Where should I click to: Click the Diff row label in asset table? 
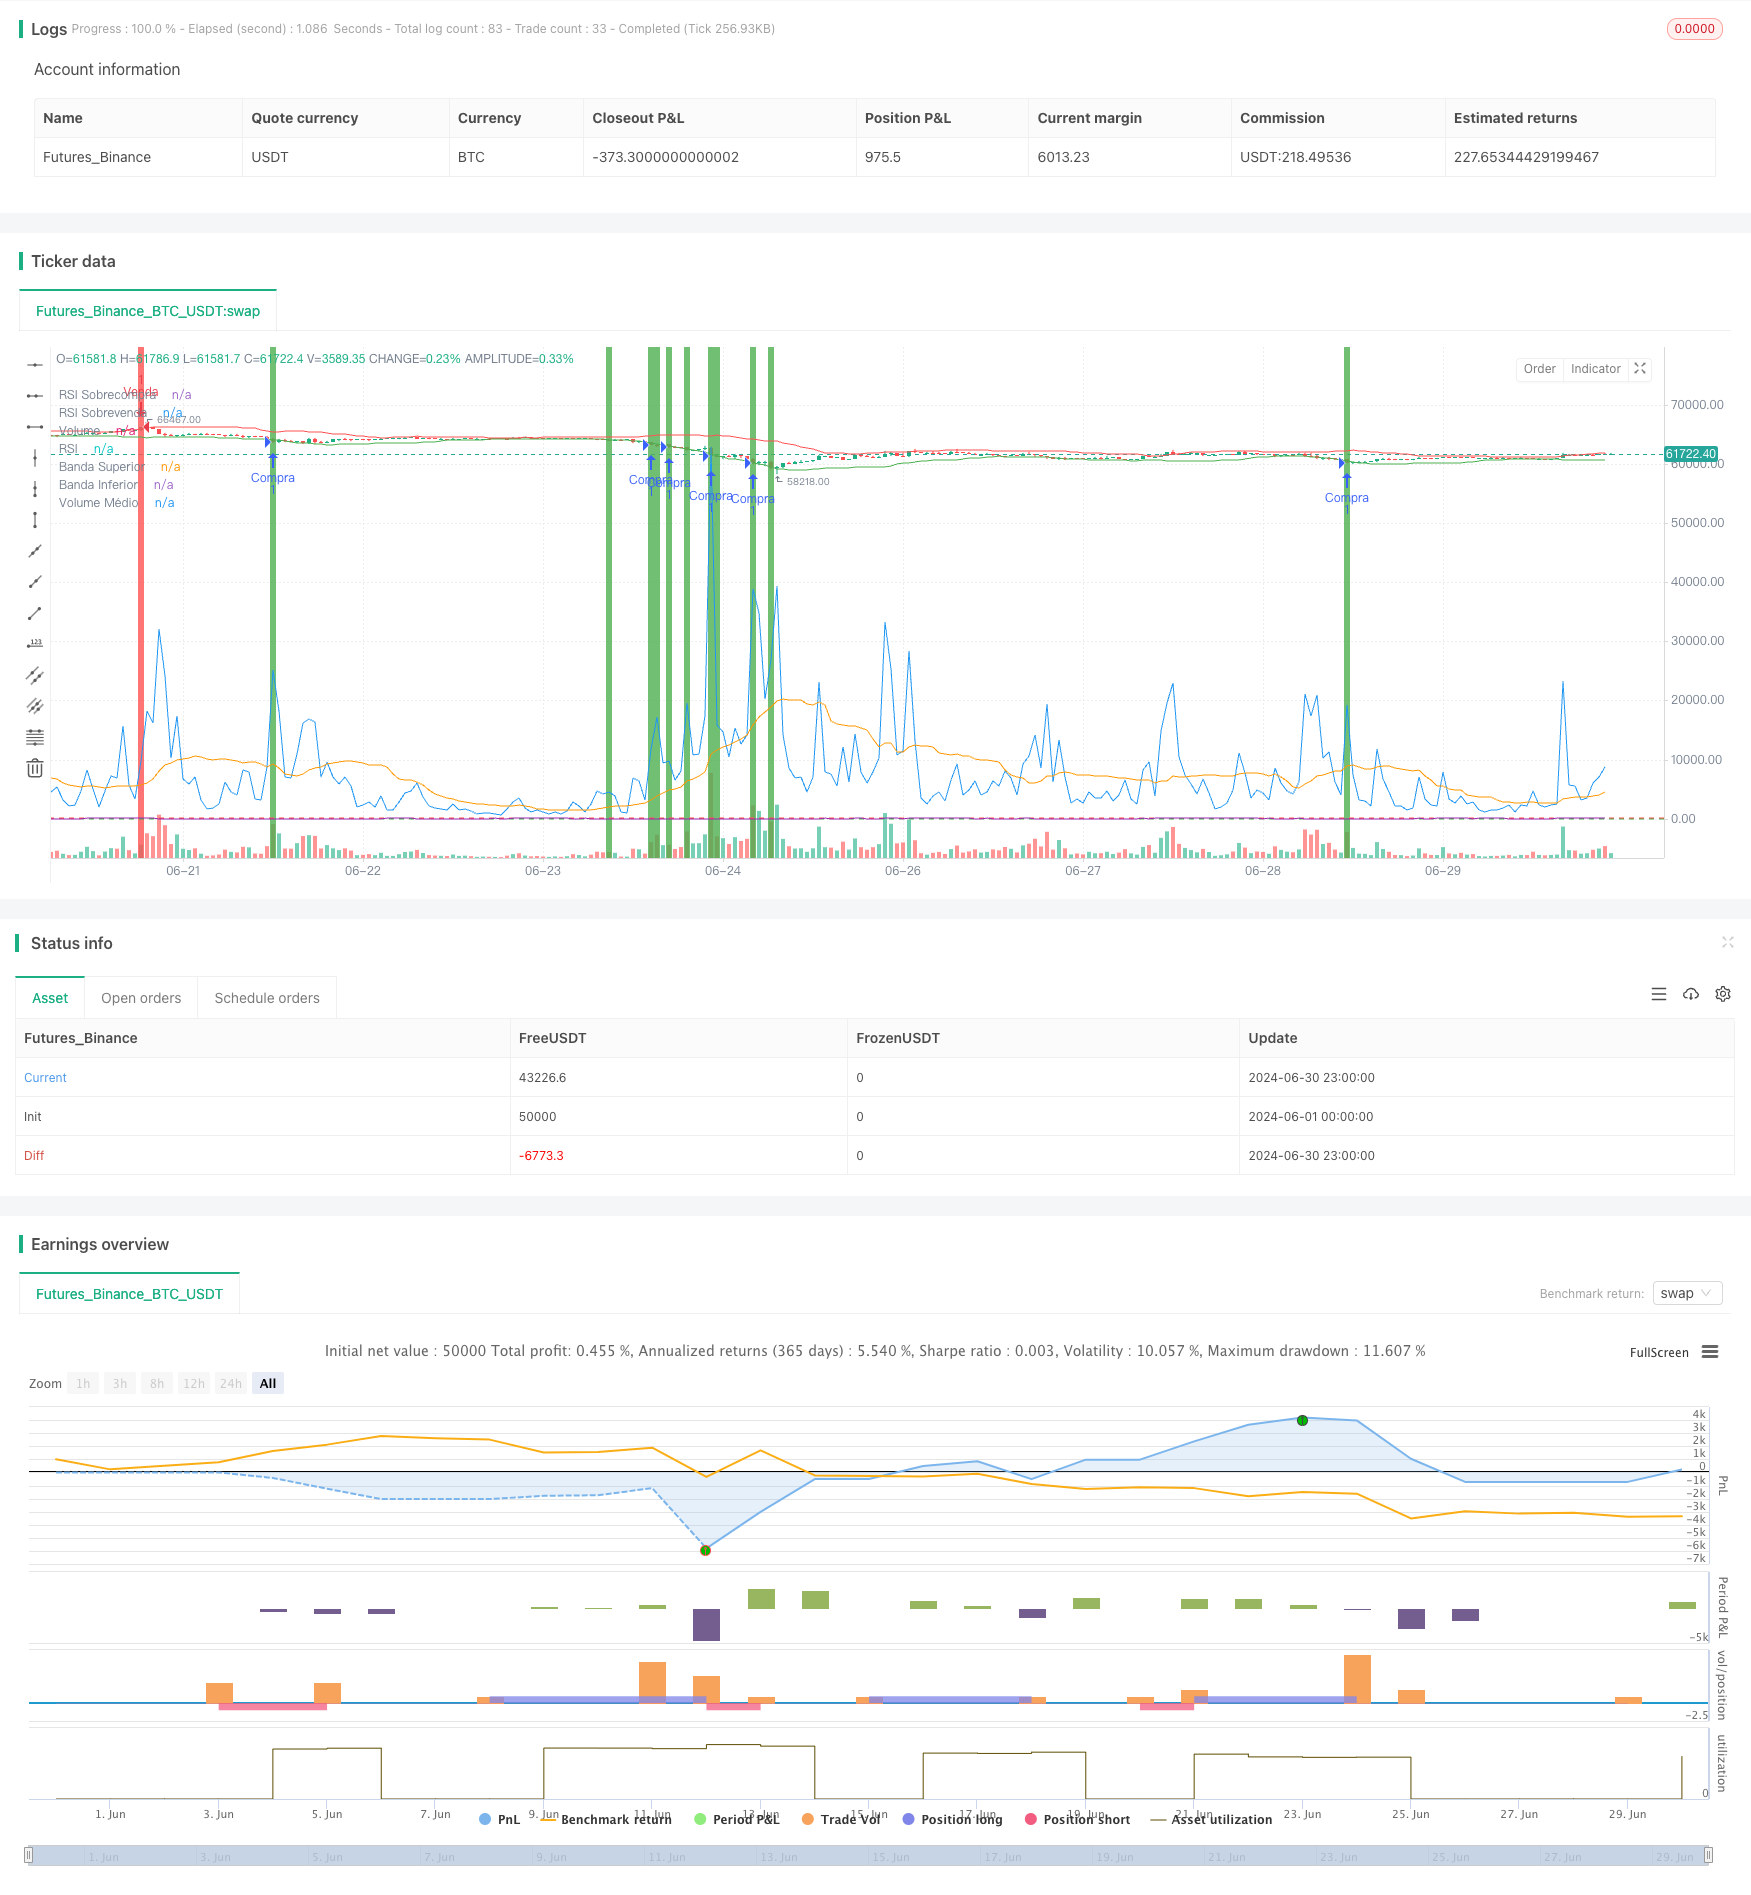coord(34,1156)
